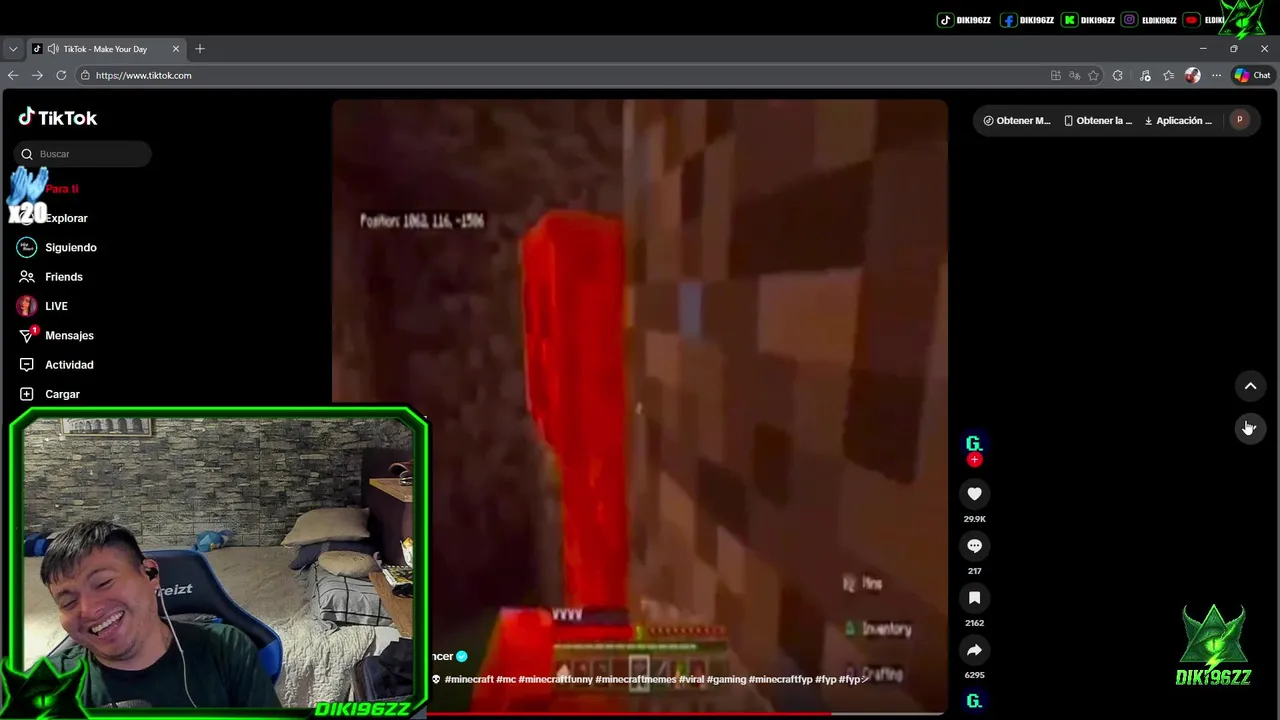Open a new browser tab

coord(200,49)
